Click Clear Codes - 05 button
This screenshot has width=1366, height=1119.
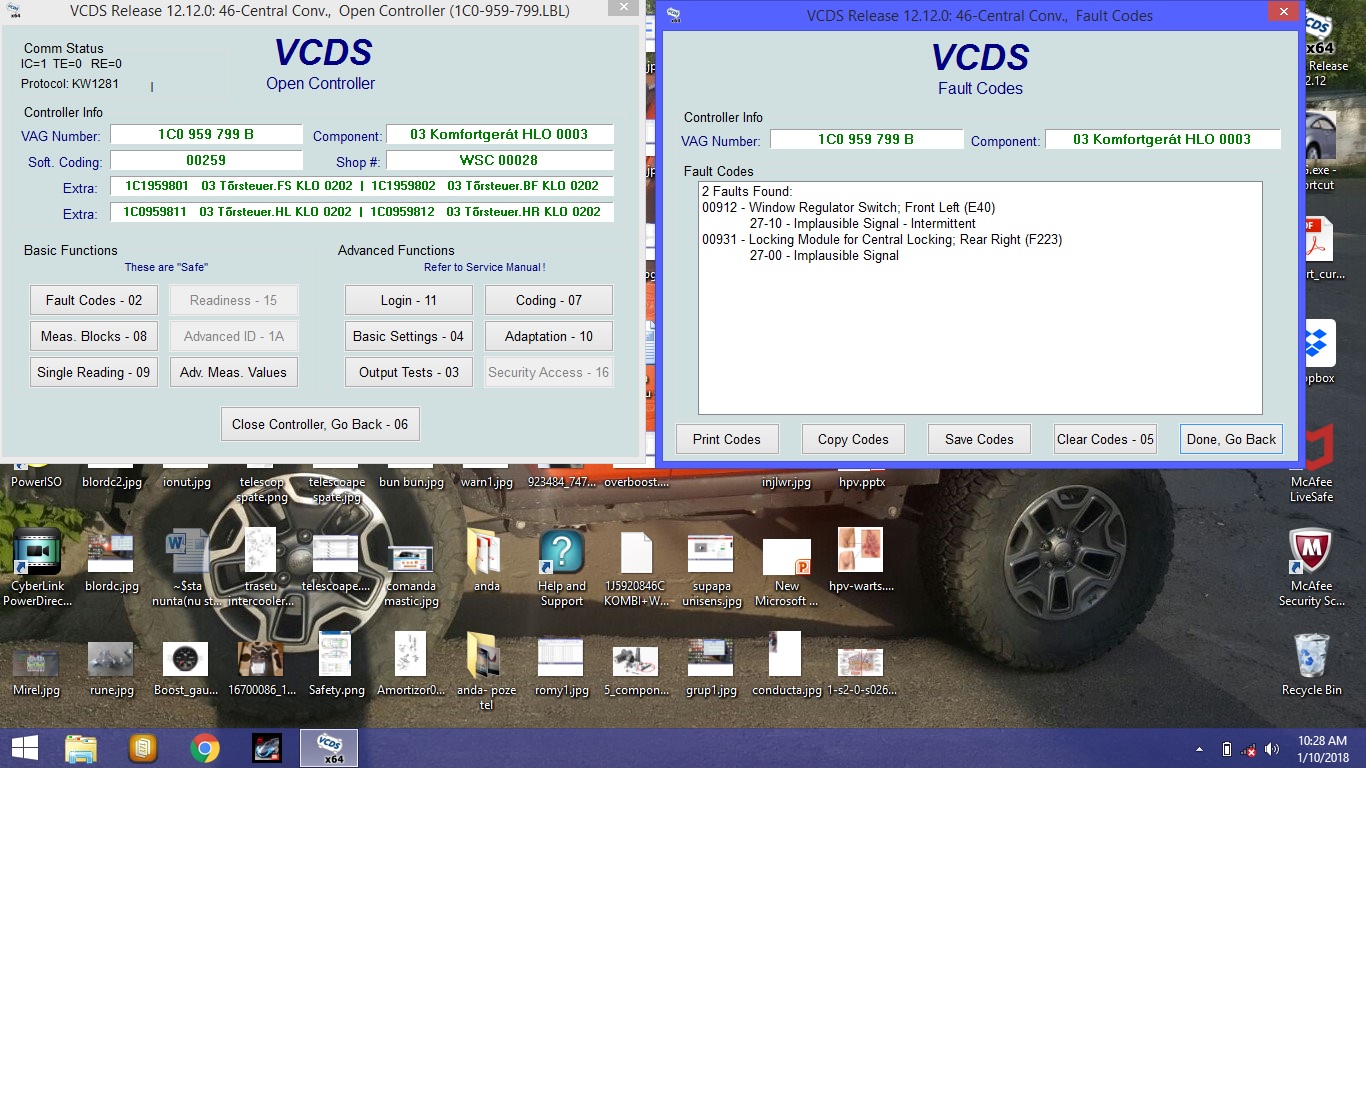[1105, 439]
